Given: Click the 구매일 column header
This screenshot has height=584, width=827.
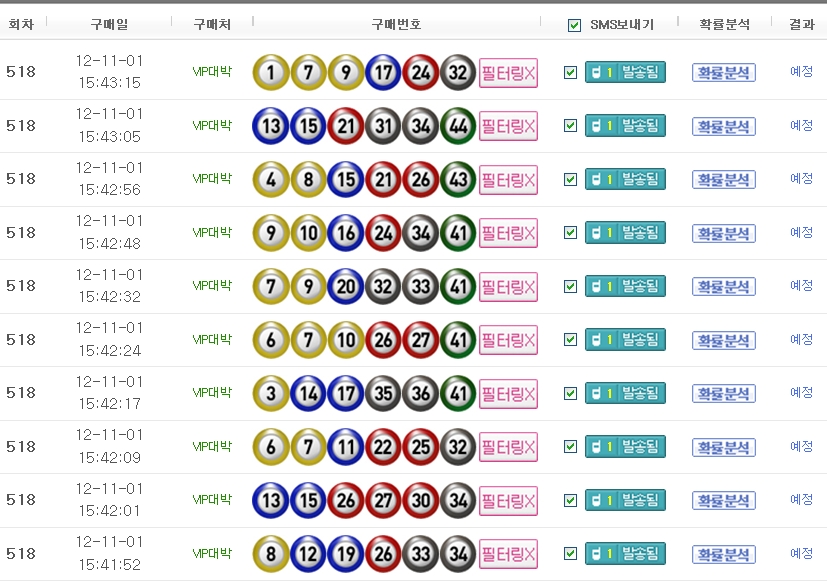Looking at the screenshot, I should pos(109,24).
